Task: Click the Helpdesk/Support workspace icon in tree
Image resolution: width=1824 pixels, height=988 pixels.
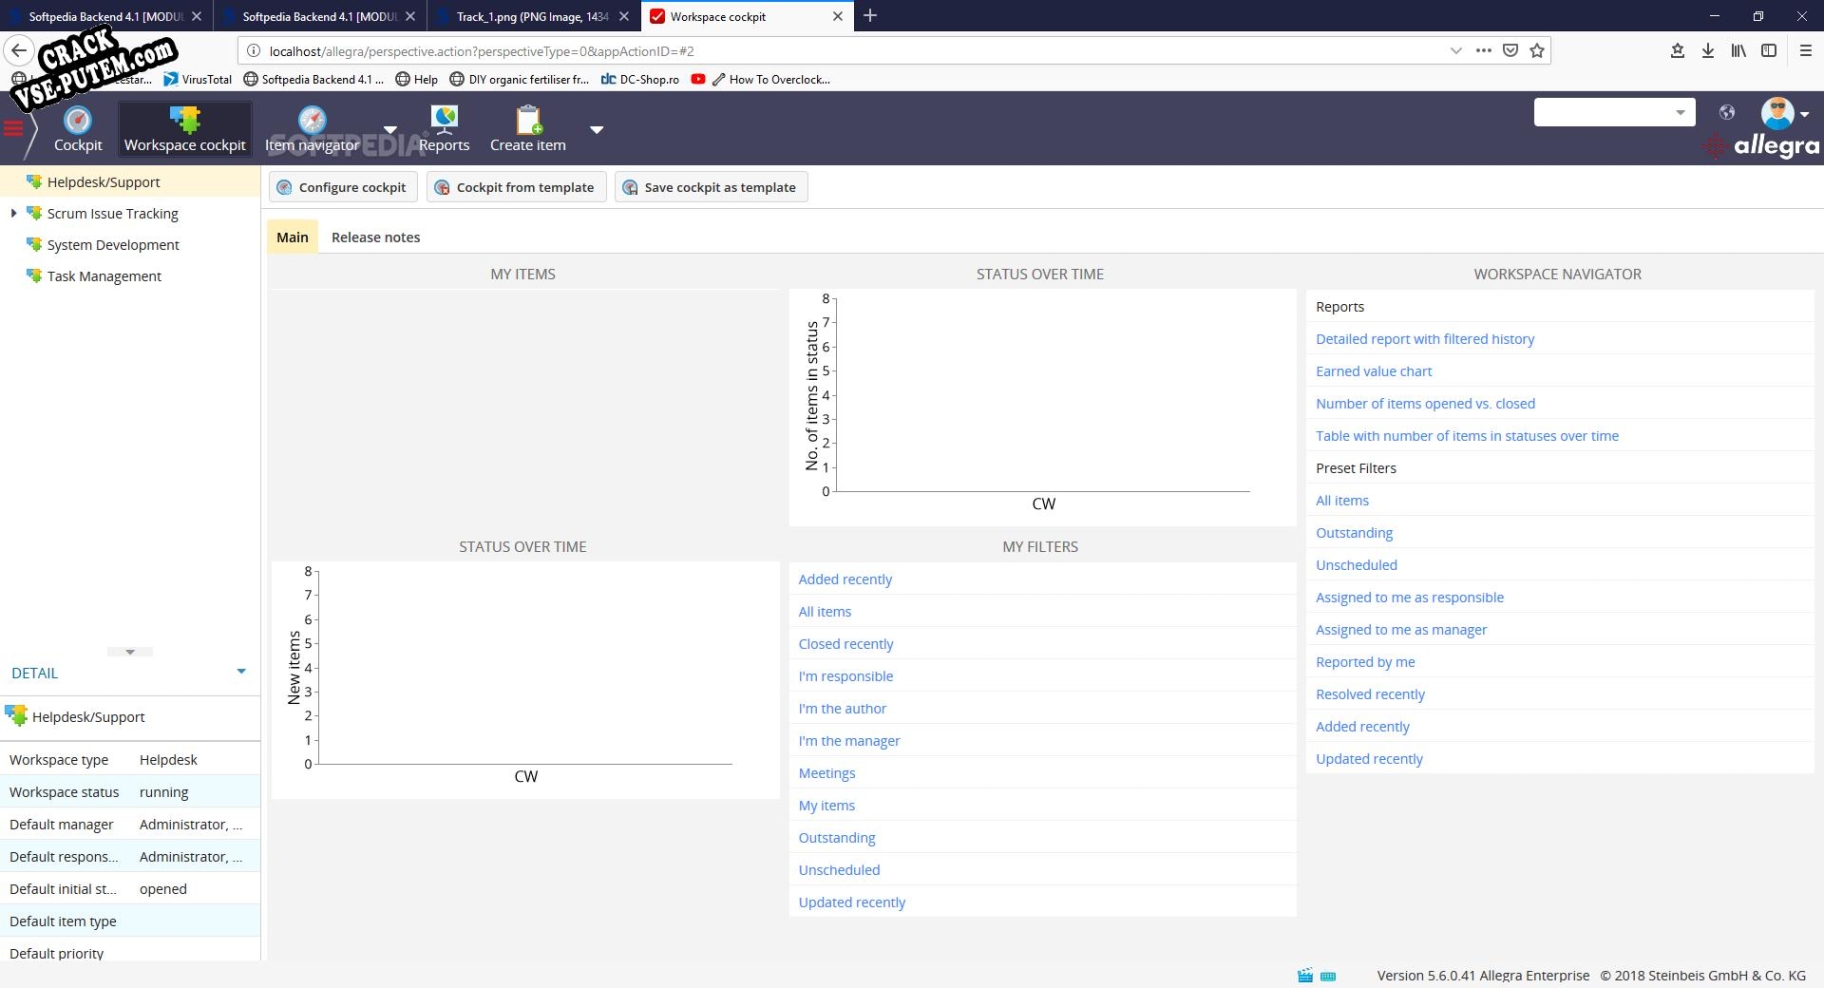Action: pyautogui.click(x=34, y=181)
